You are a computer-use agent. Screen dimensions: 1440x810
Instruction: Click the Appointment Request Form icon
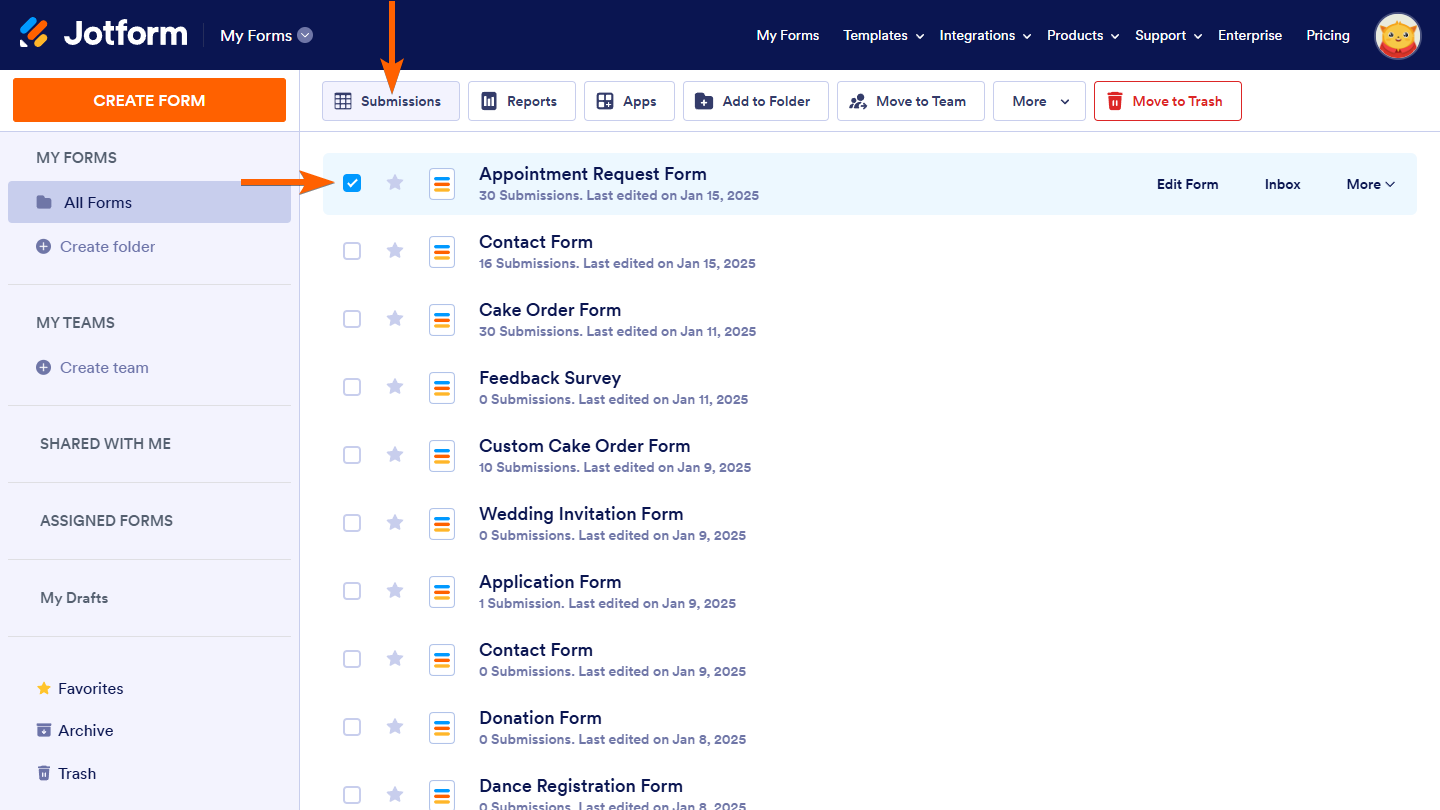(x=442, y=184)
